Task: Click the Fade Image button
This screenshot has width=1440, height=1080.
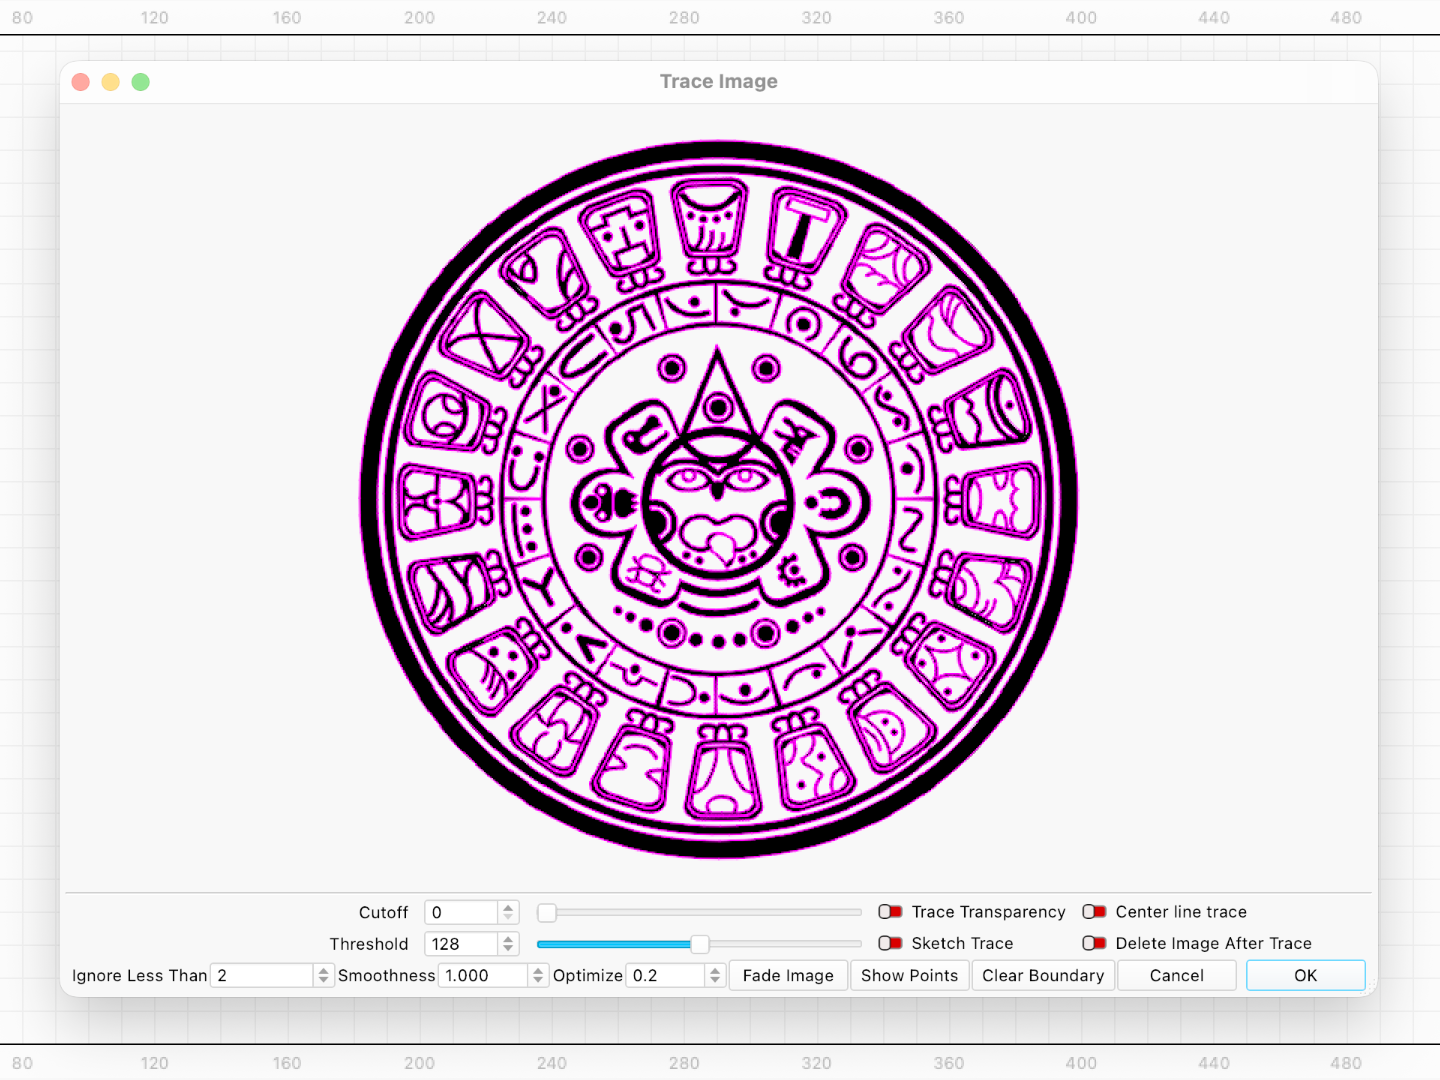Action: (788, 975)
